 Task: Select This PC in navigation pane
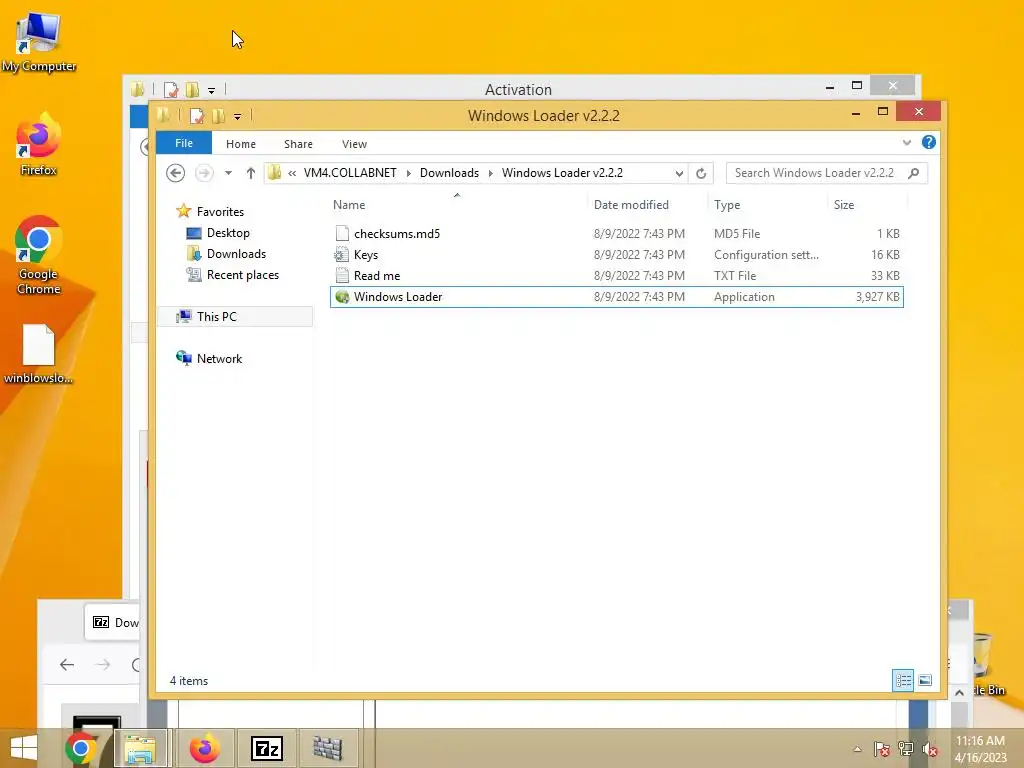point(216,317)
